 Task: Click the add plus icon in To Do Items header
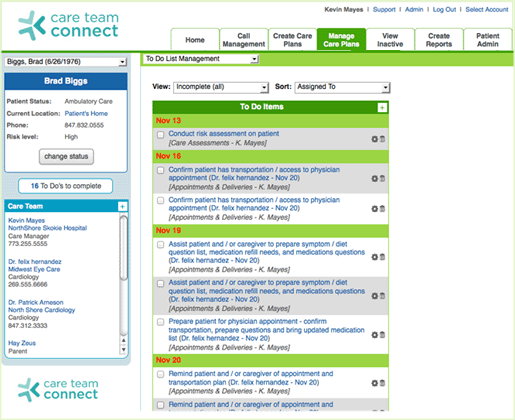(x=382, y=108)
